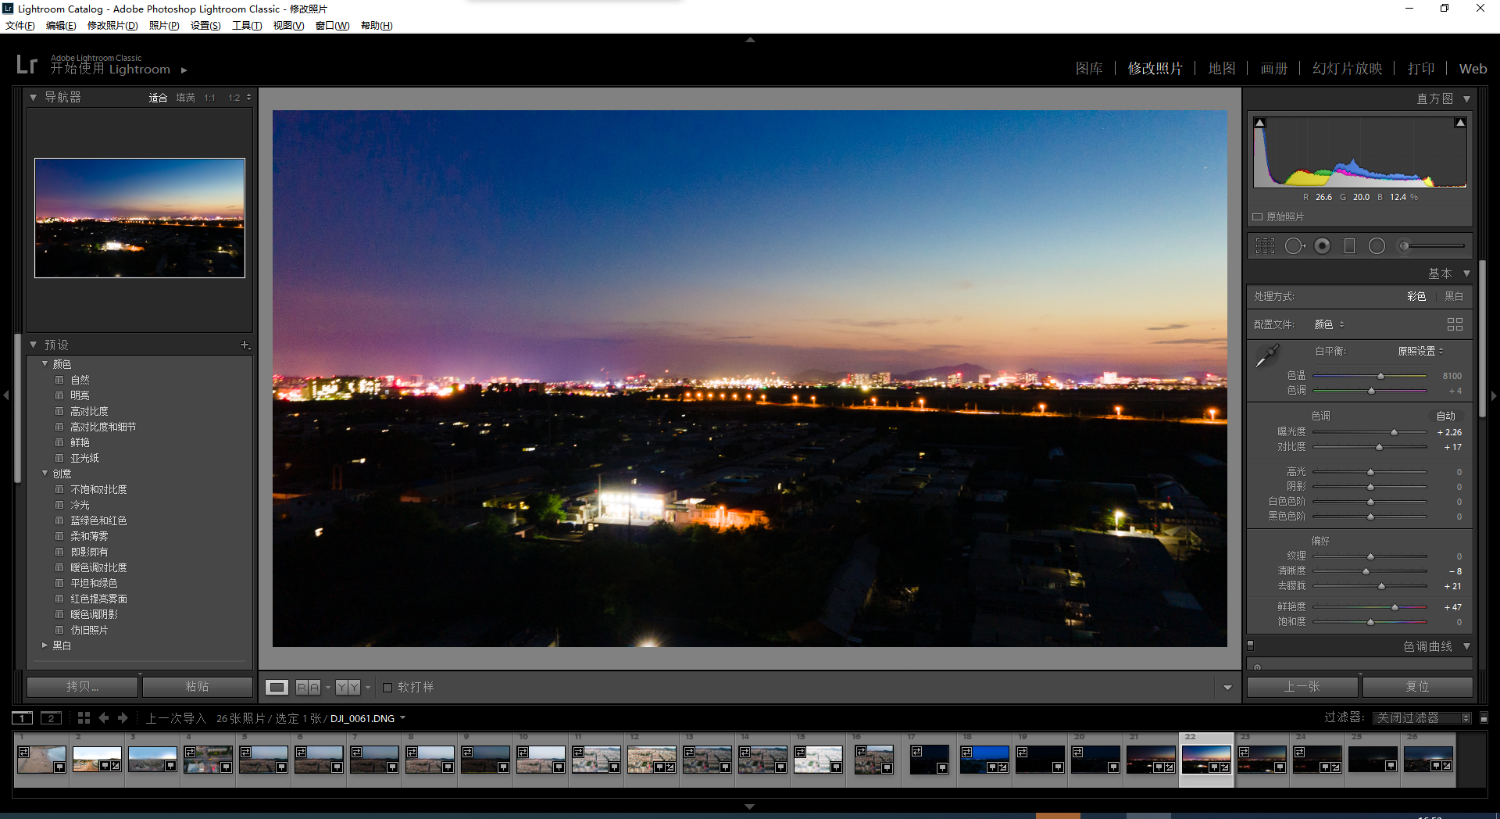Switch to the 图库 module
Screen dimensions: 1500x819
pos(1089,69)
